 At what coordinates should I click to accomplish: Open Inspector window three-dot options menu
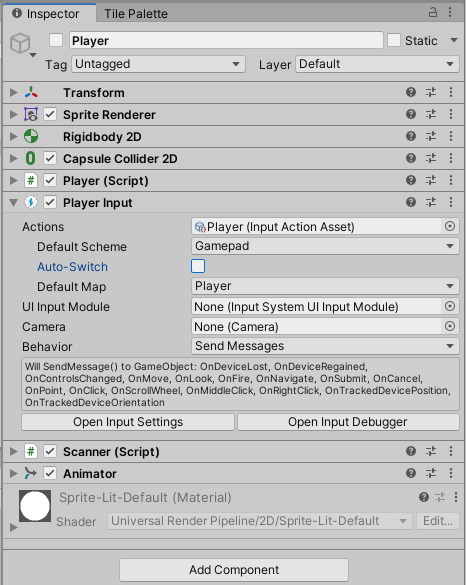[450, 12]
